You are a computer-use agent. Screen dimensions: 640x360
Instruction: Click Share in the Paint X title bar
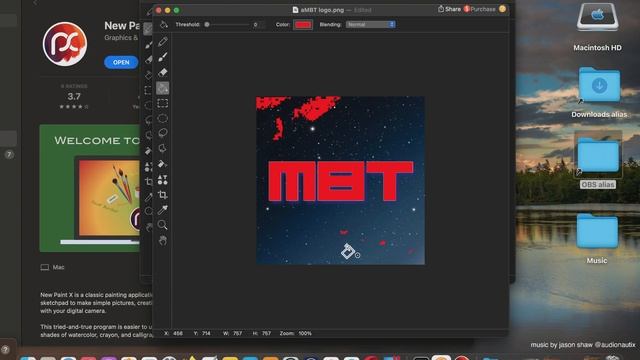449,9
